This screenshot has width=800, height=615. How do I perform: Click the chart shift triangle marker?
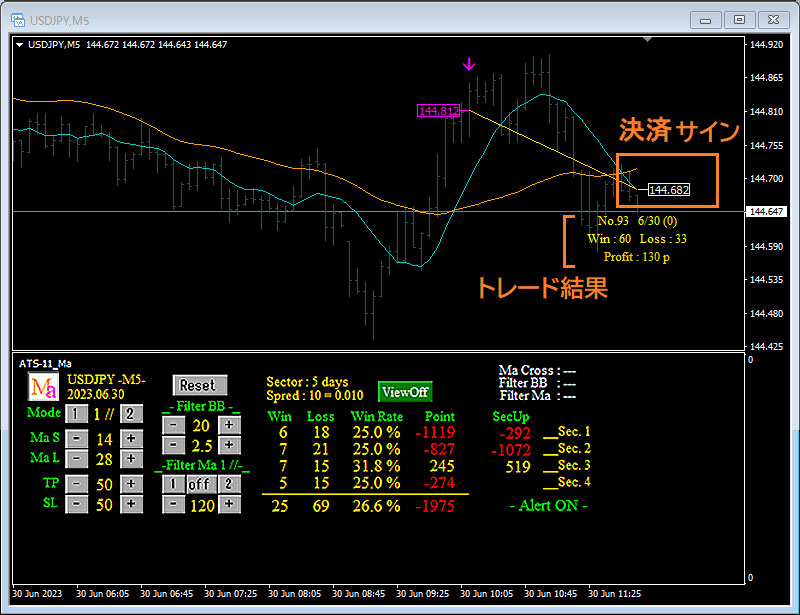(x=647, y=39)
